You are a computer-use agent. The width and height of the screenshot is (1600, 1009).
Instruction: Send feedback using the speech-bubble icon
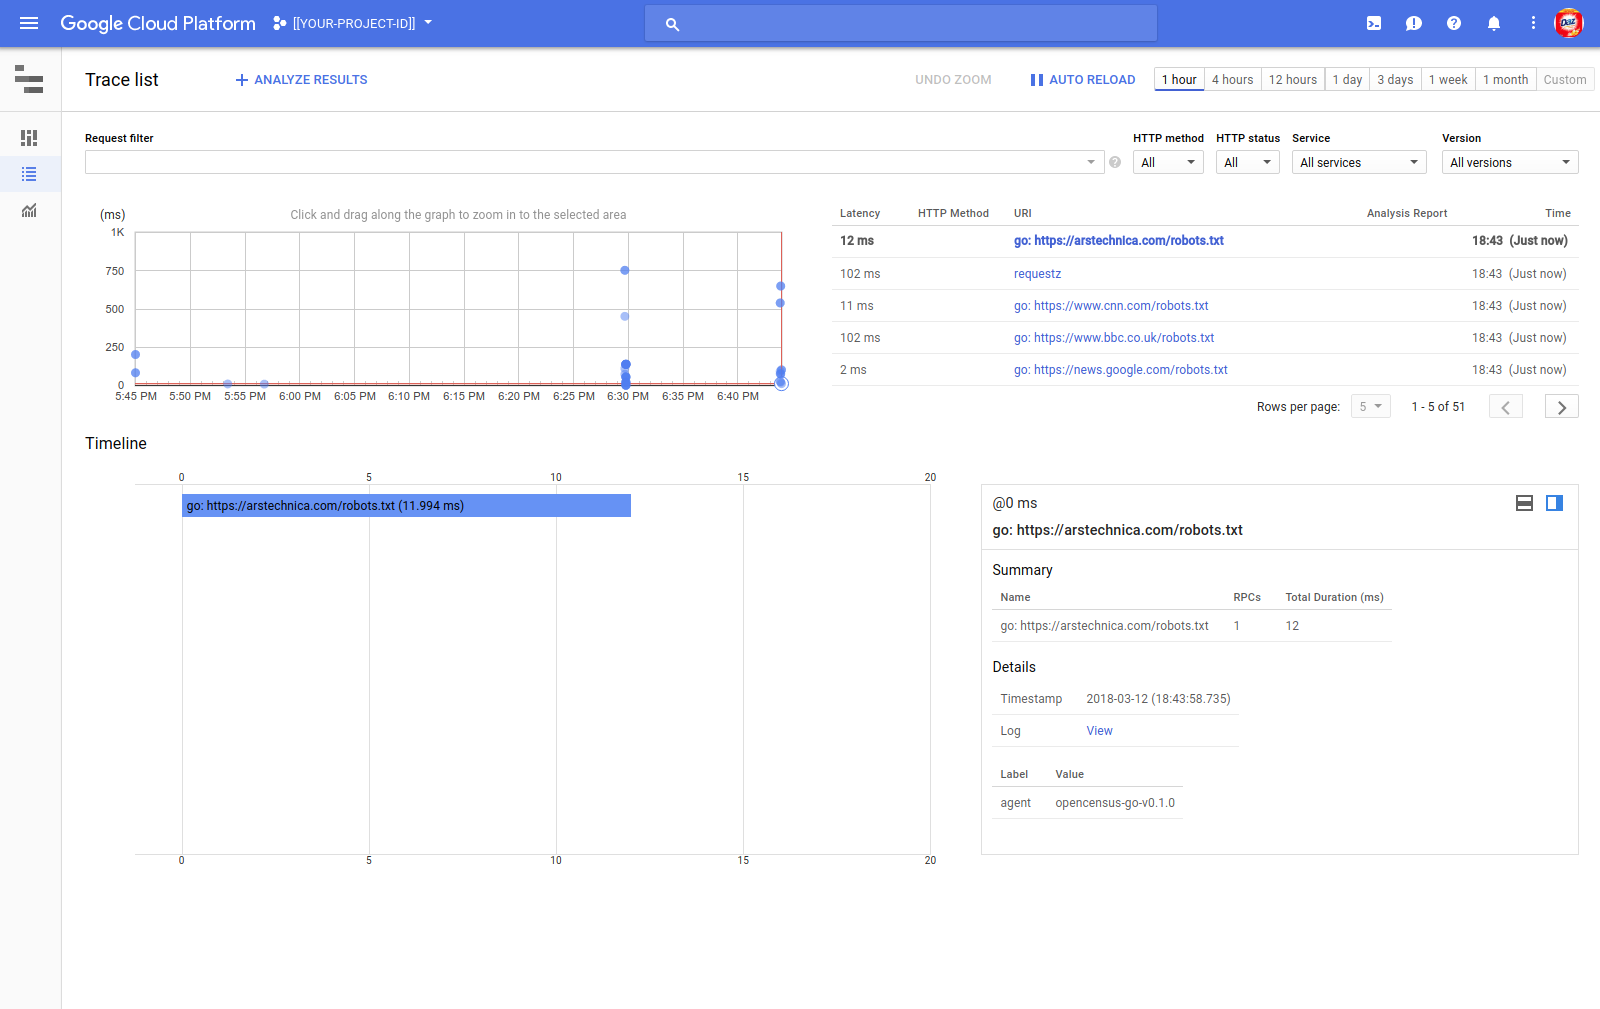1414,22
